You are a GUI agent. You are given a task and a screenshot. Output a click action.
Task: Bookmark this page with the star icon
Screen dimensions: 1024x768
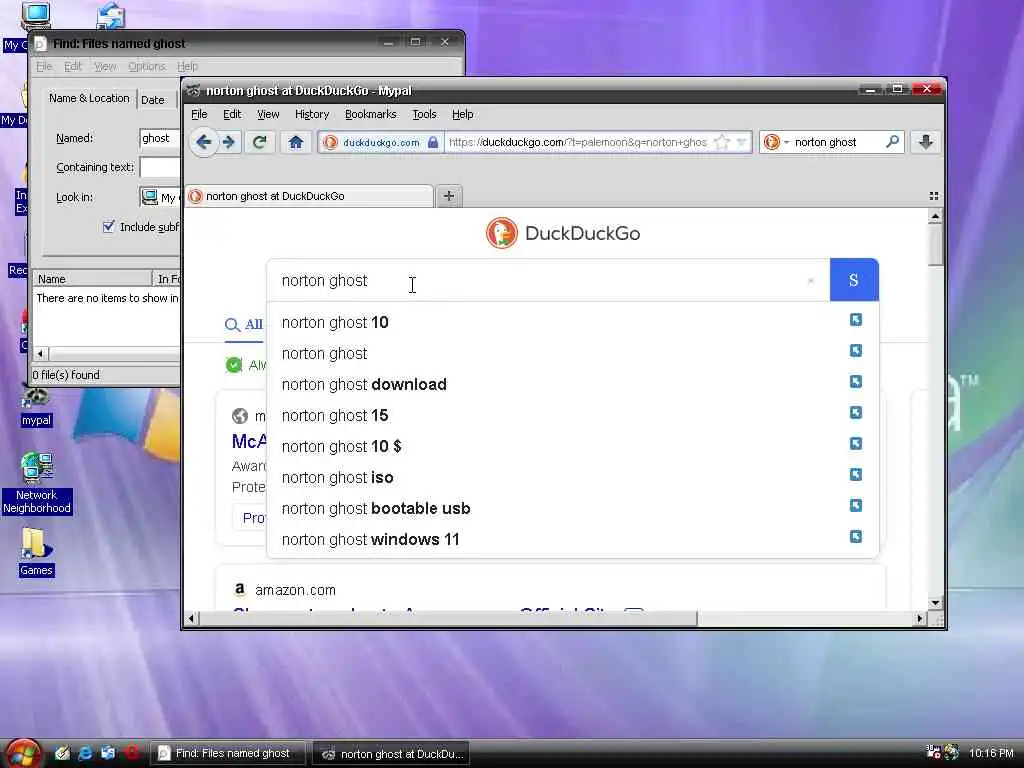point(721,142)
